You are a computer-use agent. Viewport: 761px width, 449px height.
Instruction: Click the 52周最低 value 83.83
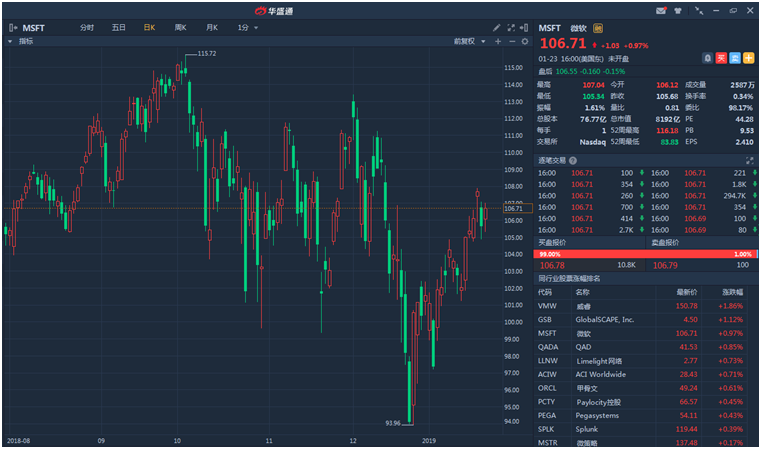point(669,142)
